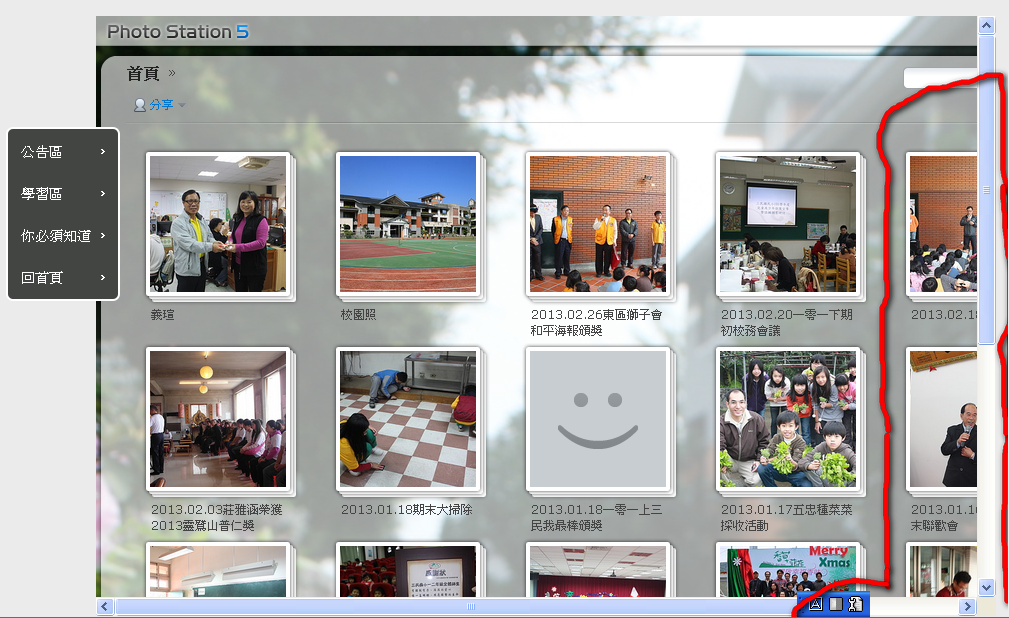
Task: Expand the arrow beside 你必須知道
Action: (103, 236)
